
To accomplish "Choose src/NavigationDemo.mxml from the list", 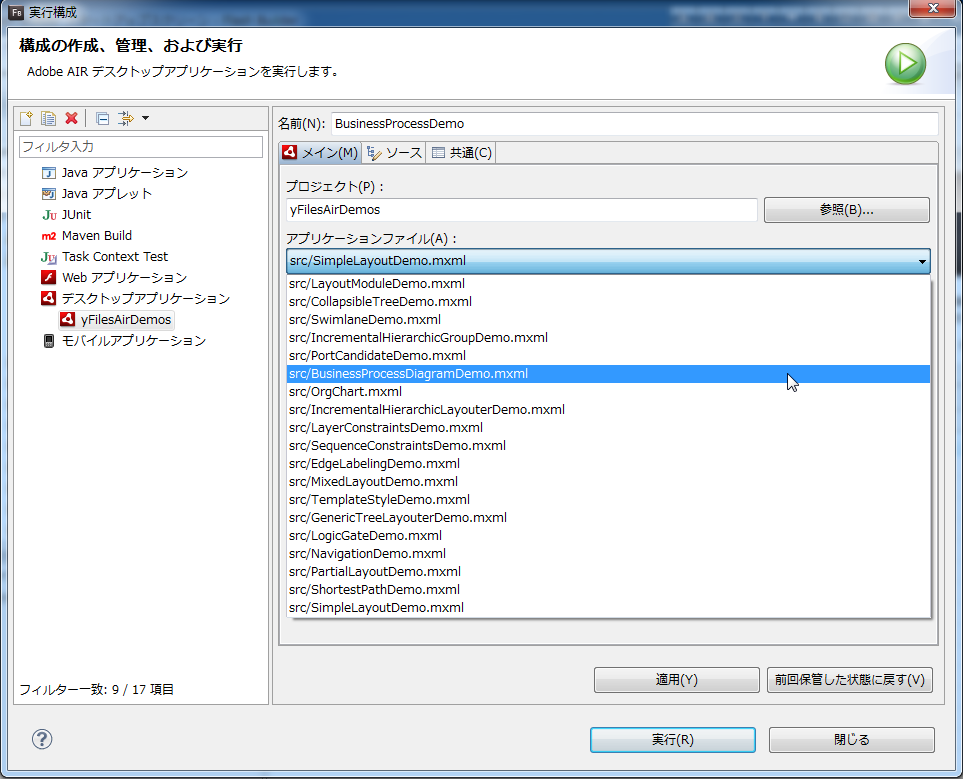I will (x=609, y=554).
